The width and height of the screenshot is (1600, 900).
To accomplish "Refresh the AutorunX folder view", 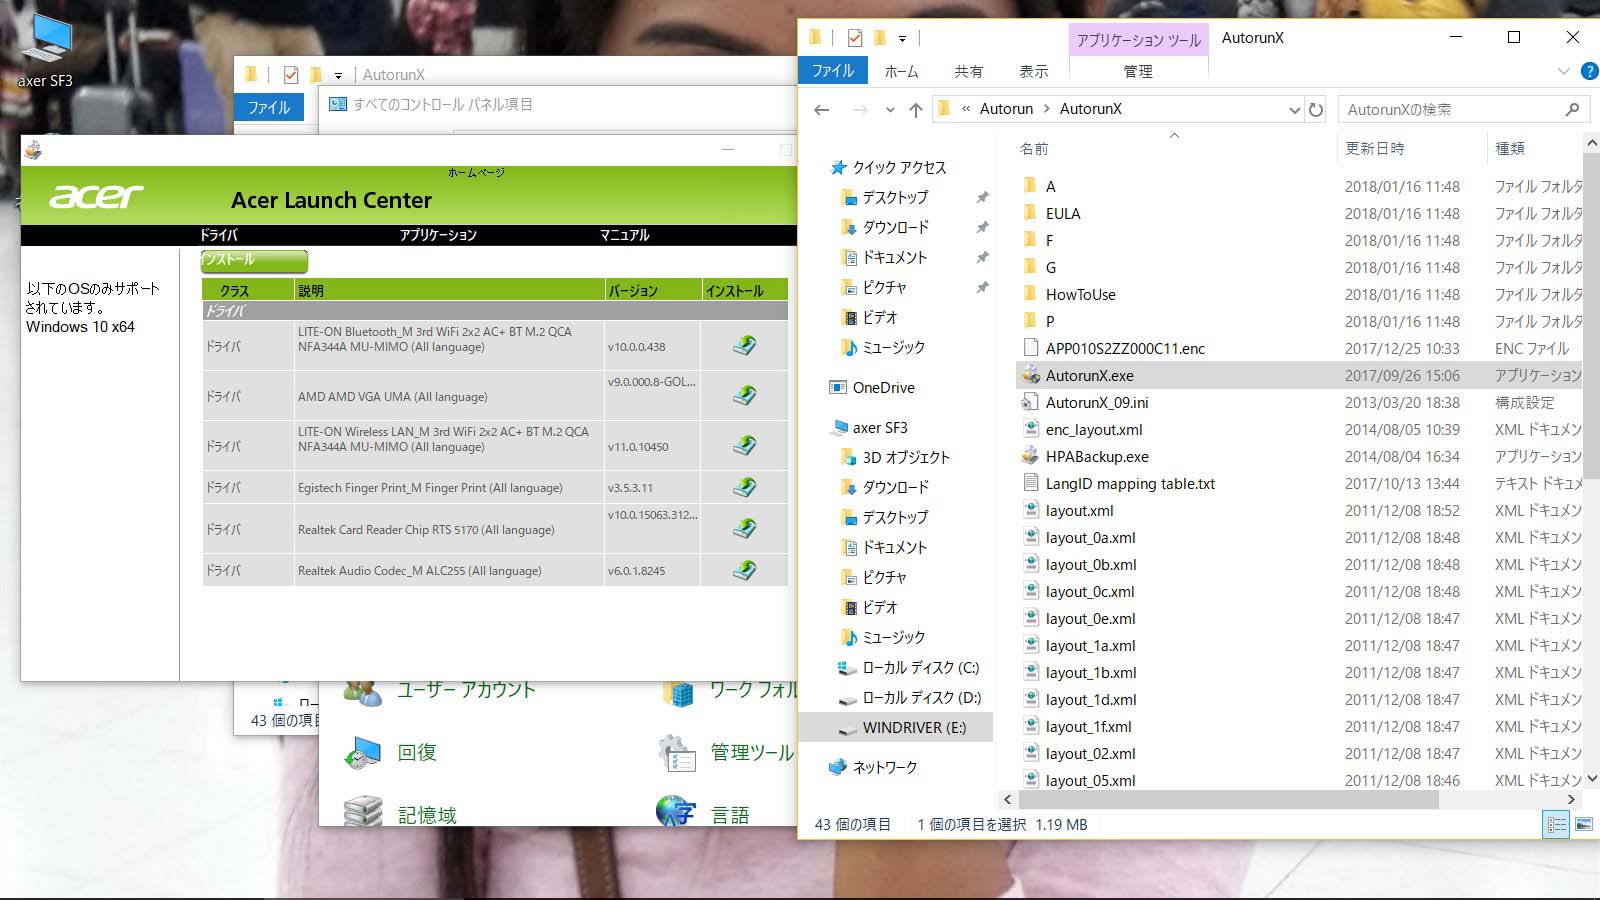I will click(1316, 110).
